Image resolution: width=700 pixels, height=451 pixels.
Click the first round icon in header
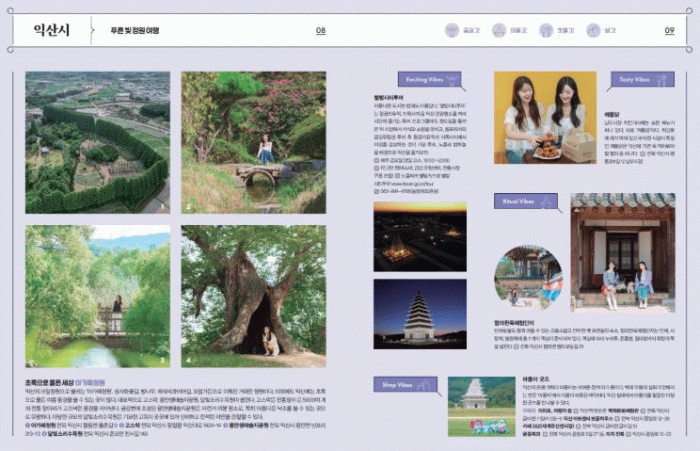[452, 31]
